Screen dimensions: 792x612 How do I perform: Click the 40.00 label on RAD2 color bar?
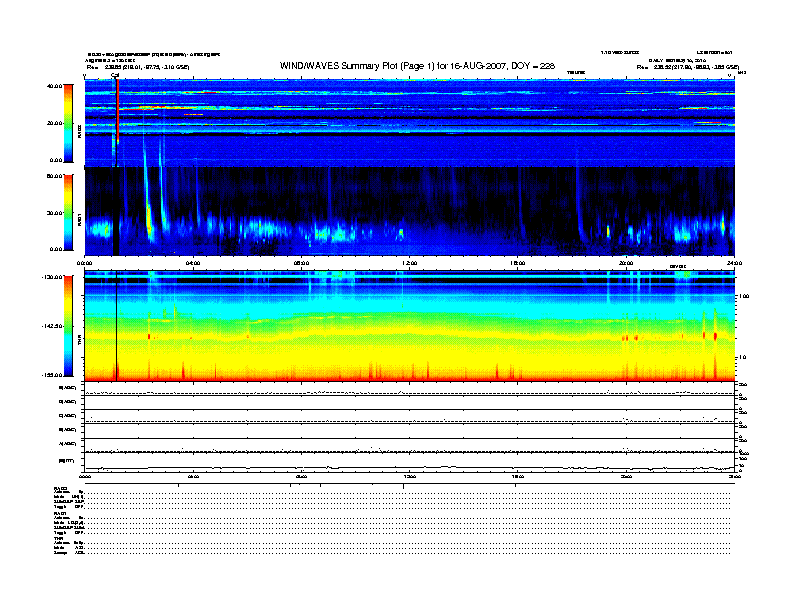click(x=54, y=86)
